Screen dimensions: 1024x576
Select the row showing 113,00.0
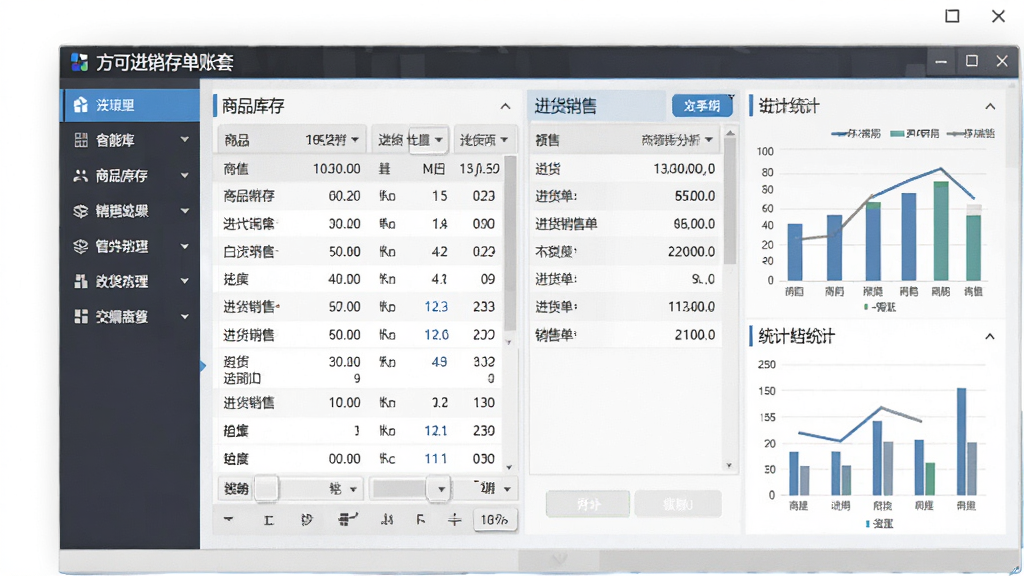626,306
